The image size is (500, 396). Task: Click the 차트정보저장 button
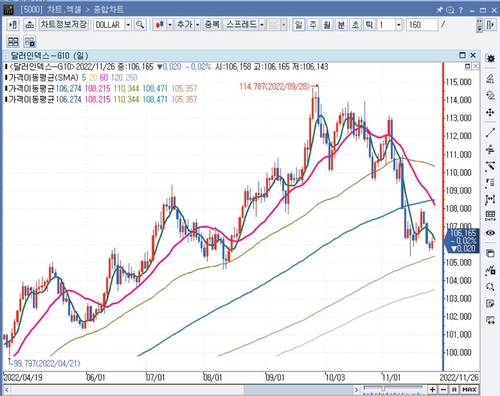point(64,25)
